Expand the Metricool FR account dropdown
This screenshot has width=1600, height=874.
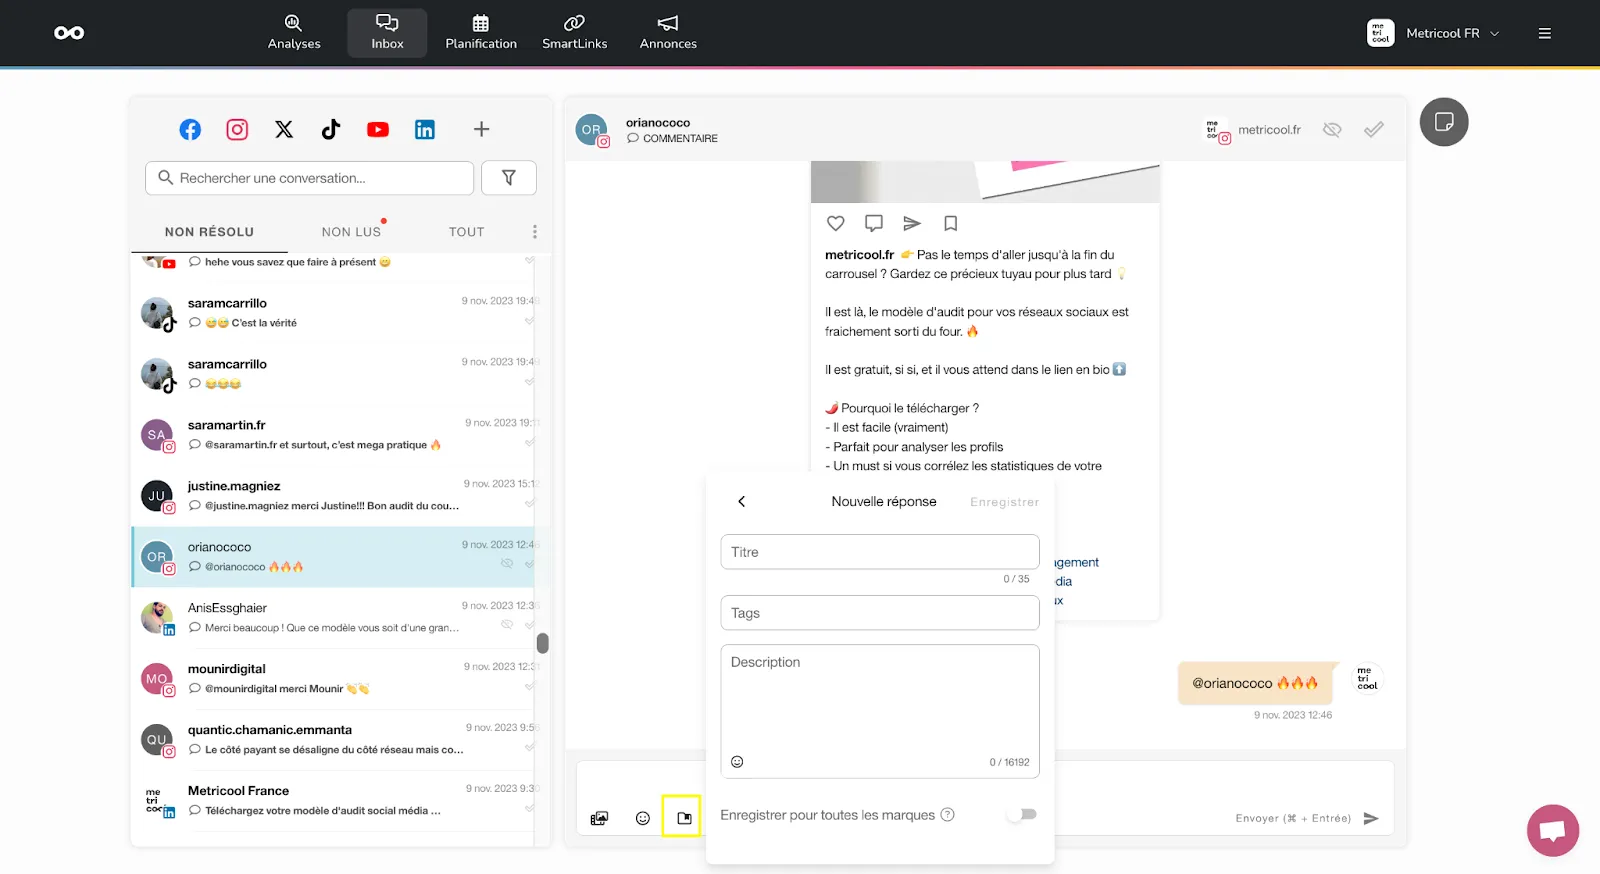(x=1450, y=33)
